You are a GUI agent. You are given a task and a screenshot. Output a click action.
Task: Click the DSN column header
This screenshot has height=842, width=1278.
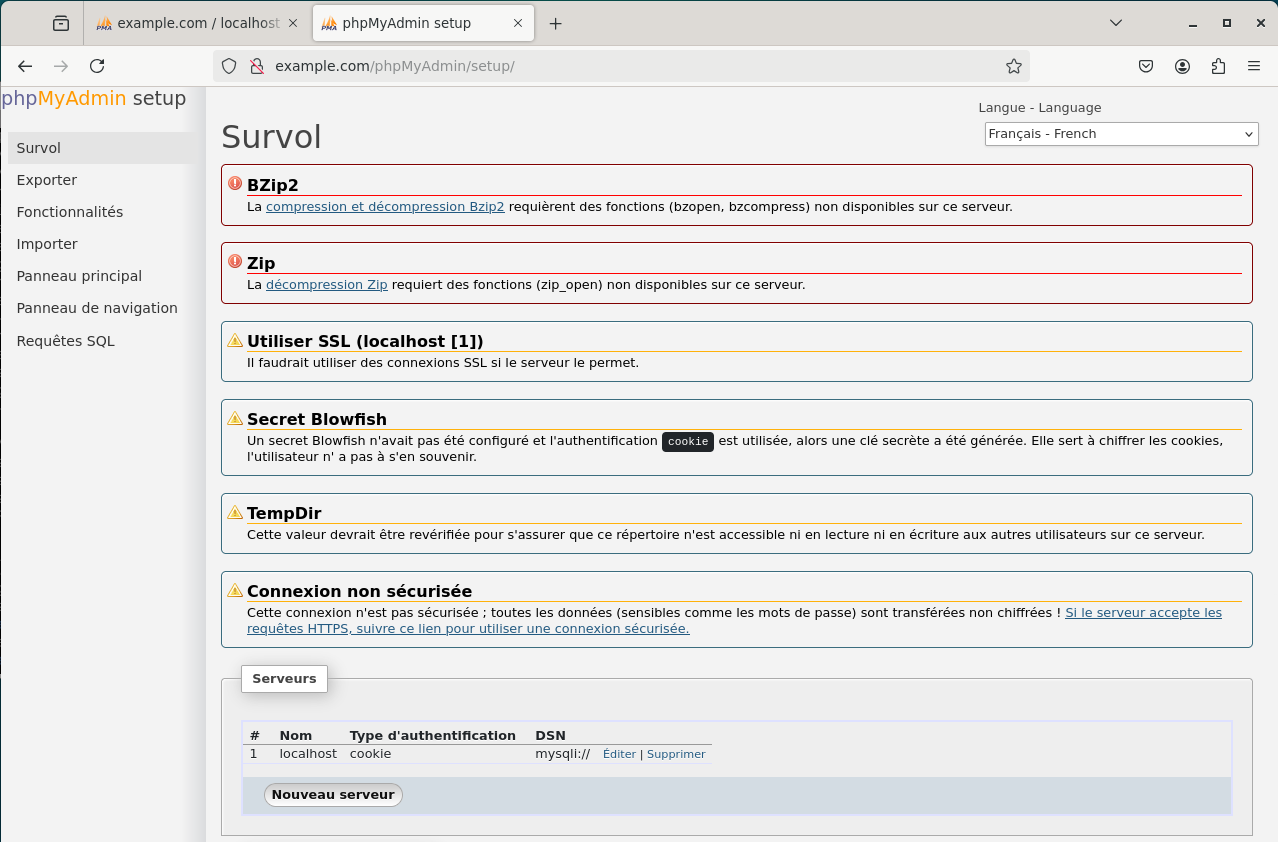pyautogui.click(x=551, y=736)
